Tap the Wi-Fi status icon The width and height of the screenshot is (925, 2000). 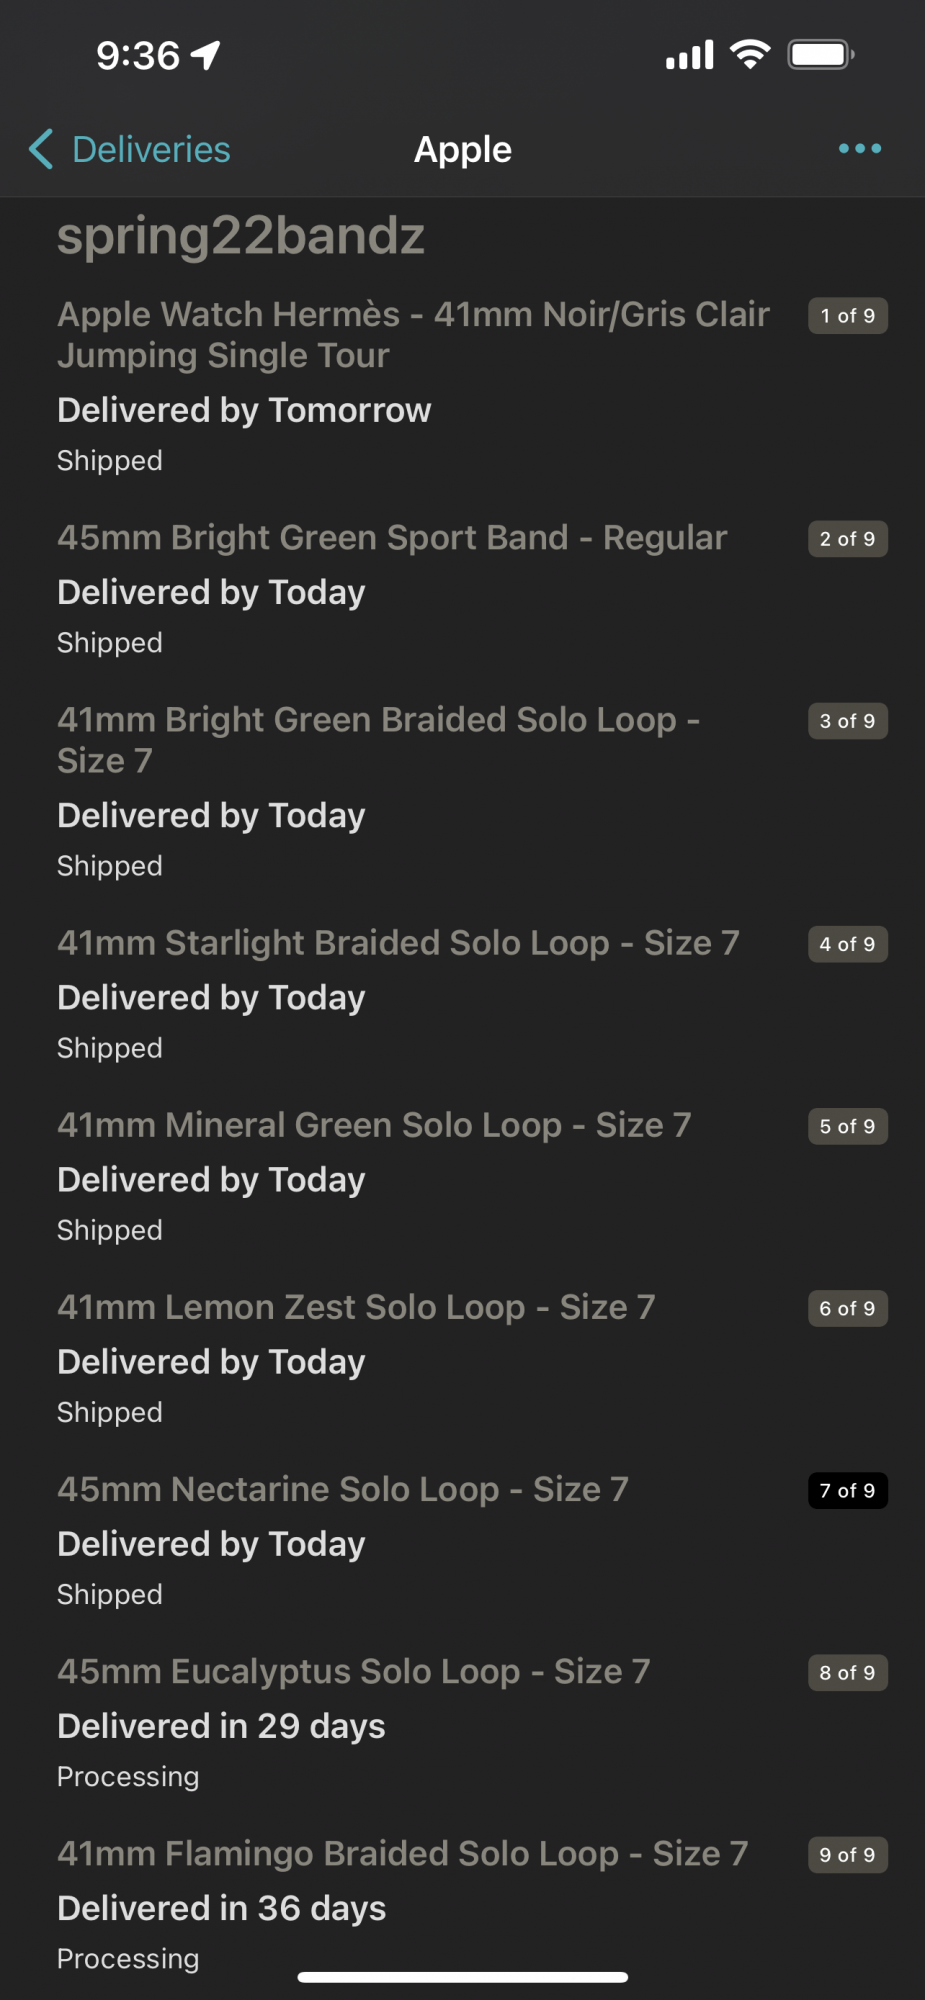750,54
